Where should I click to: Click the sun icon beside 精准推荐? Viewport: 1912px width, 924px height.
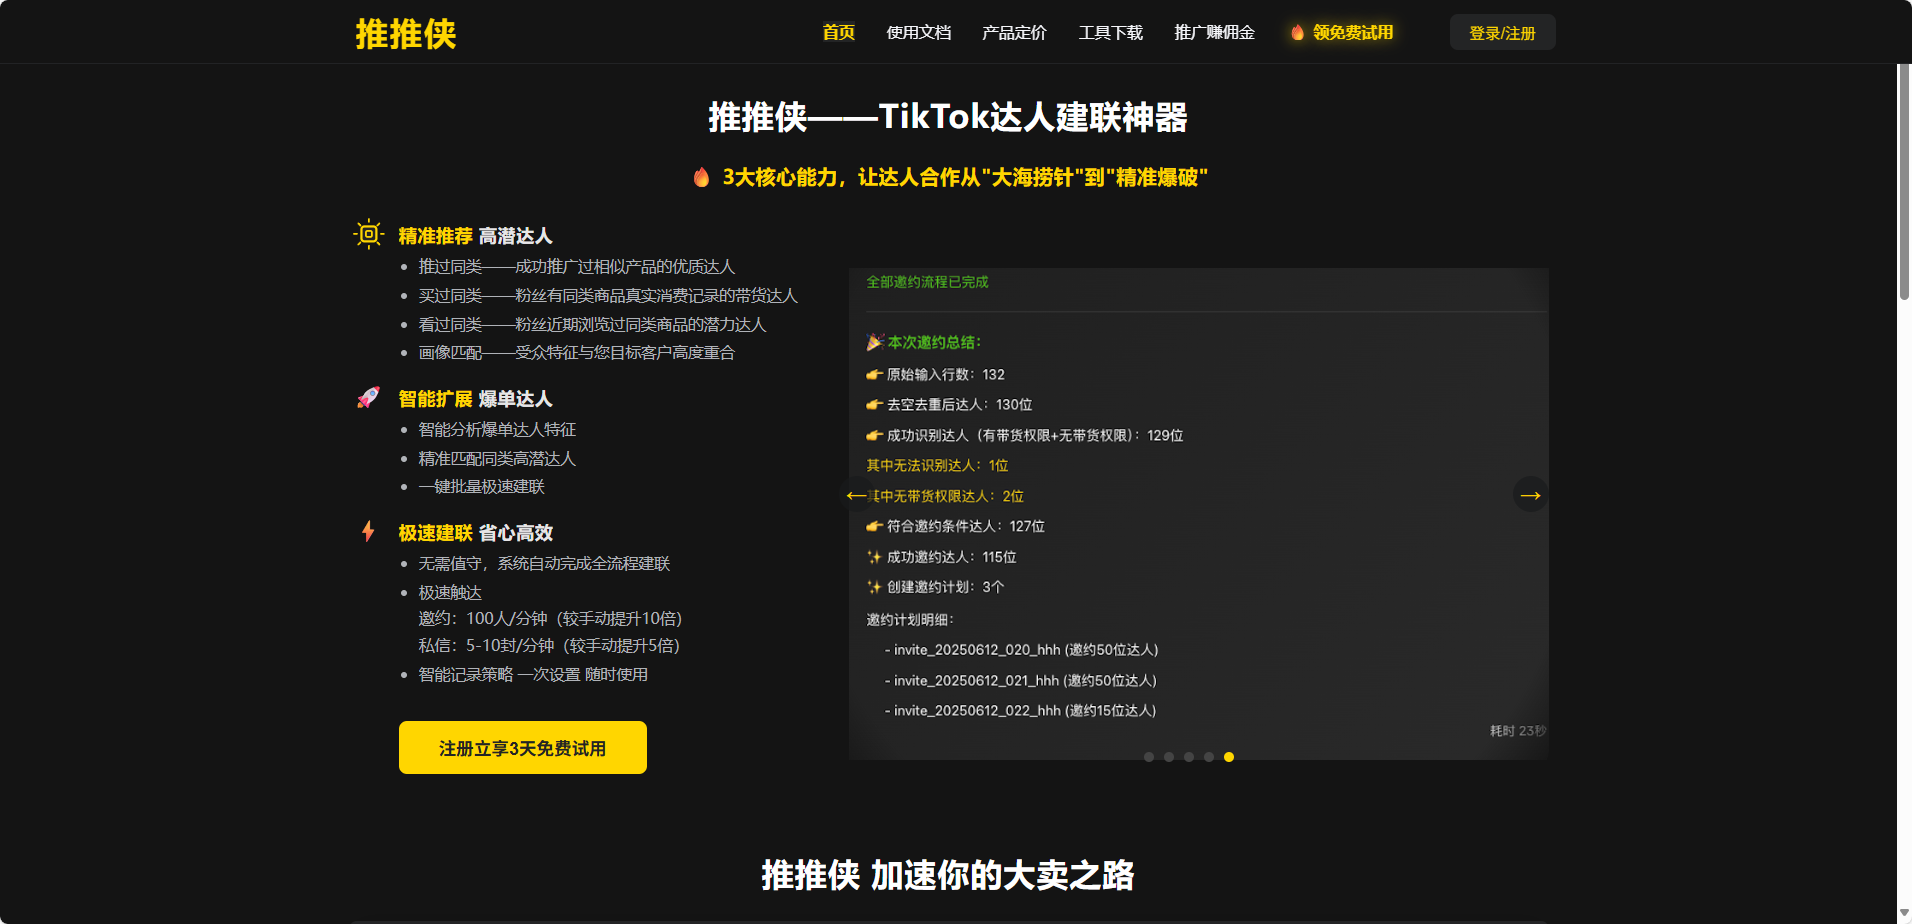point(368,234)
